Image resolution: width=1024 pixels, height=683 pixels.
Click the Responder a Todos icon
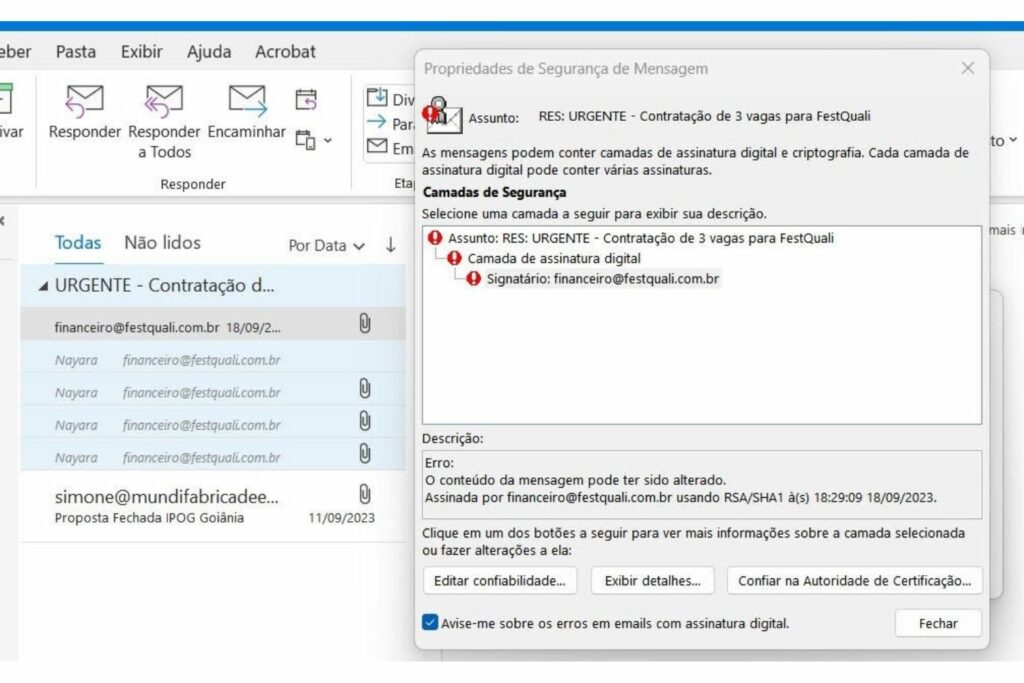164,100
